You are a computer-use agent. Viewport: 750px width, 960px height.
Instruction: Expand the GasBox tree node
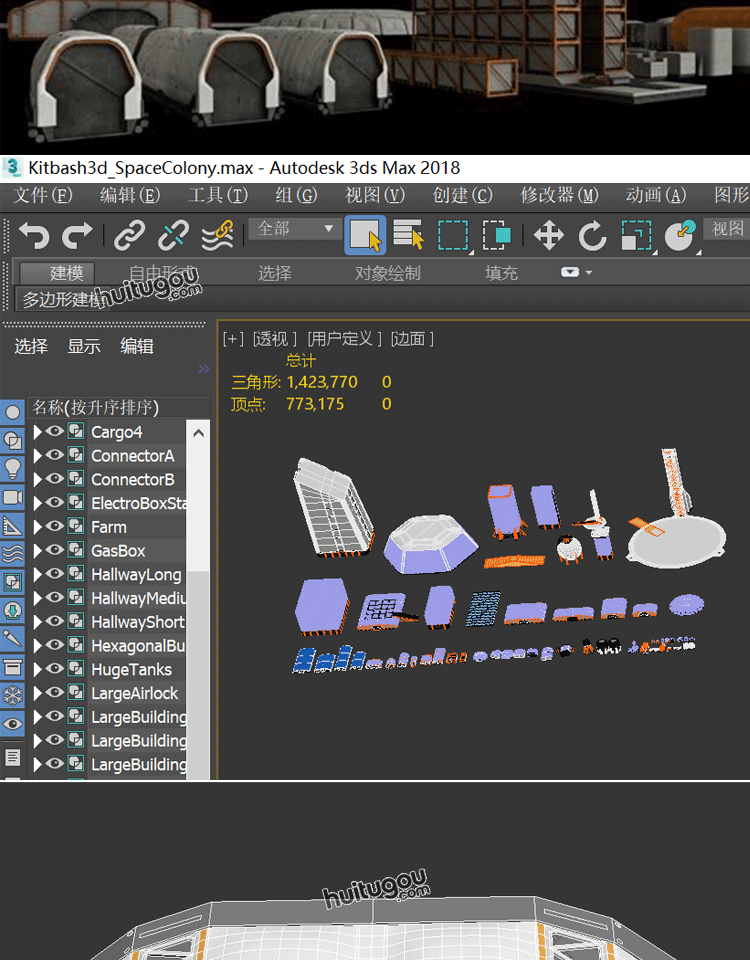click(37, 550)
